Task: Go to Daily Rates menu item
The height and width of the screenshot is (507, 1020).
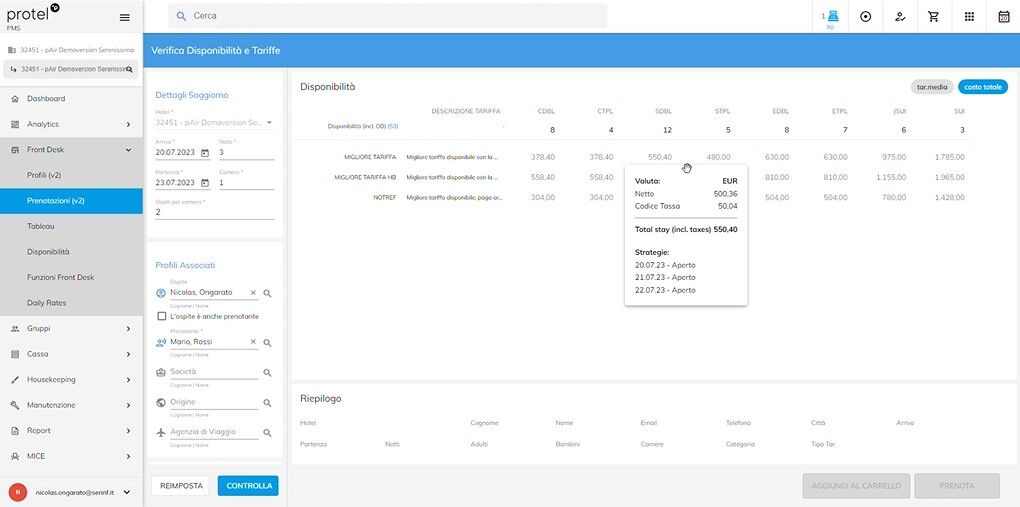Action: click(x=46, y=303)
